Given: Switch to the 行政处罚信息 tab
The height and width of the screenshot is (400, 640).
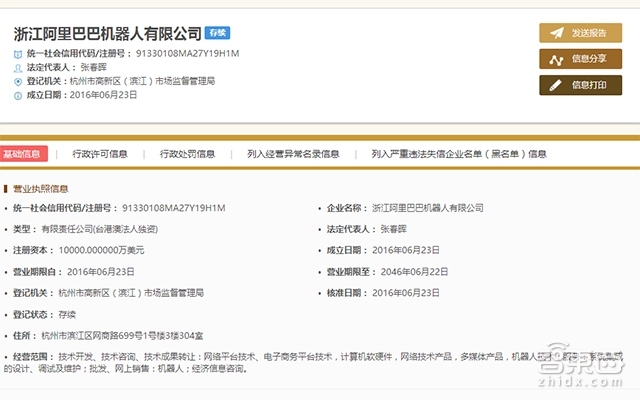Looking at the screenshot, I should point(187,154).
